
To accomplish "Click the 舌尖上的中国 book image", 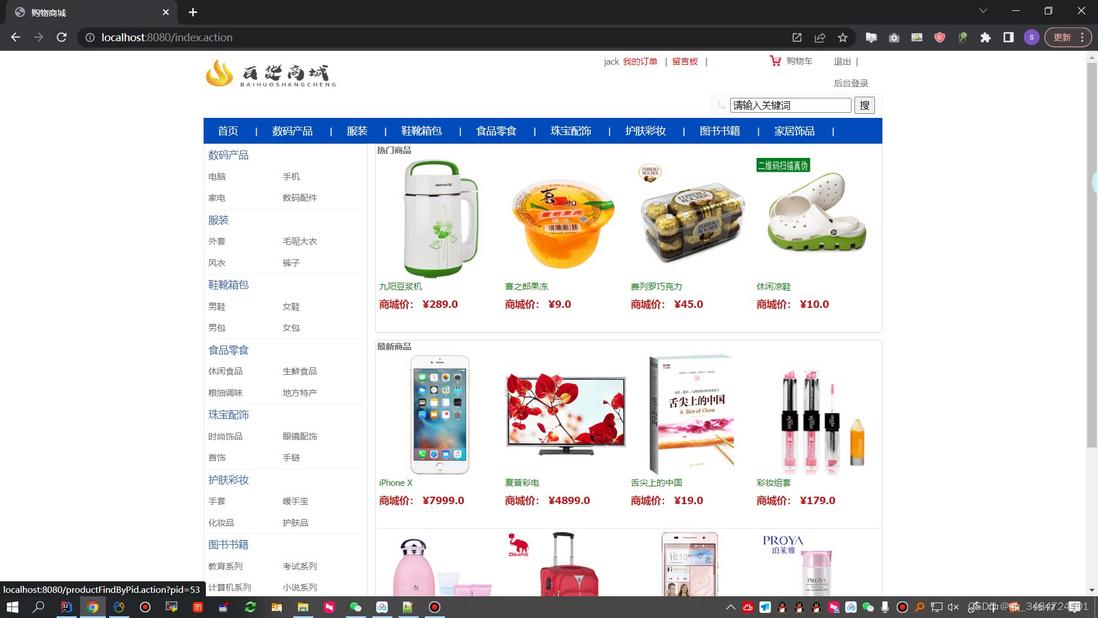I will pos(693,414).
